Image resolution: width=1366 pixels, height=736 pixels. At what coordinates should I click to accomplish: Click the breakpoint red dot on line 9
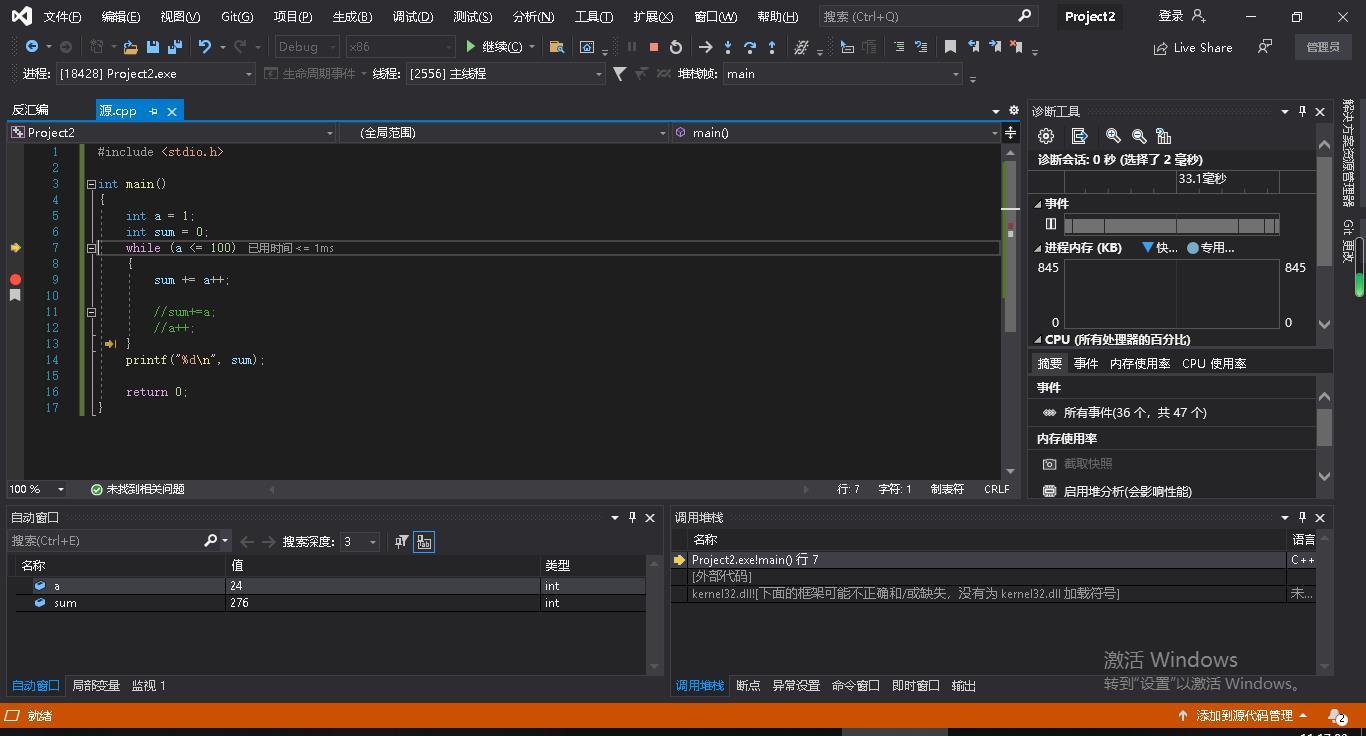[x=15, y=280]
